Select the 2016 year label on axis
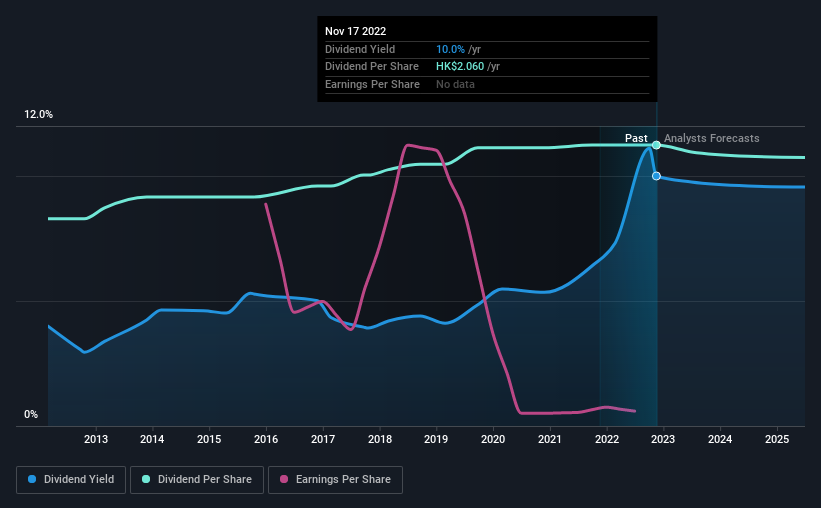 coord(266,439)
